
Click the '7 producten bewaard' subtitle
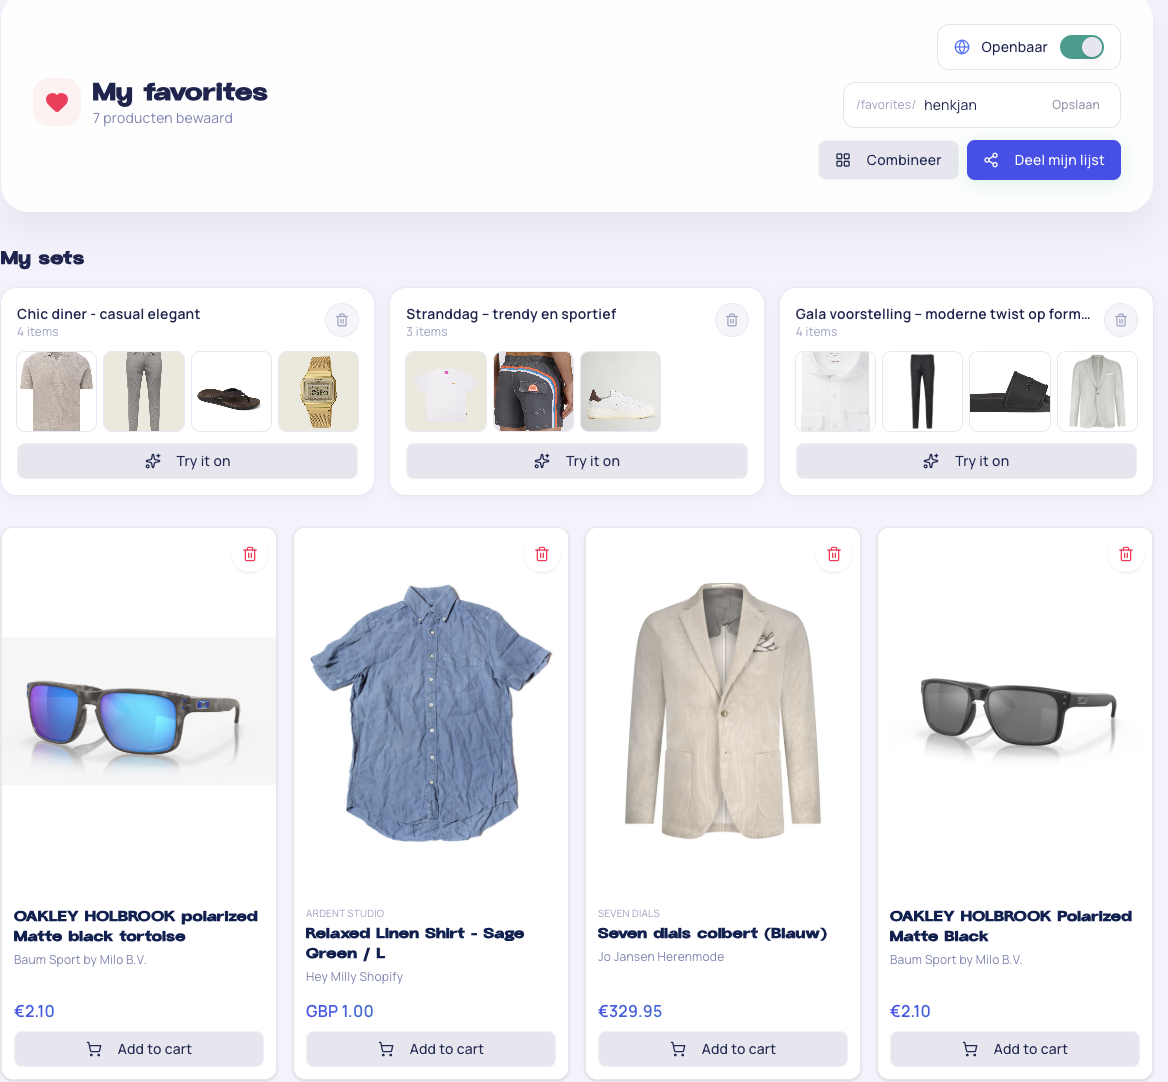click(x=162, y=118)
